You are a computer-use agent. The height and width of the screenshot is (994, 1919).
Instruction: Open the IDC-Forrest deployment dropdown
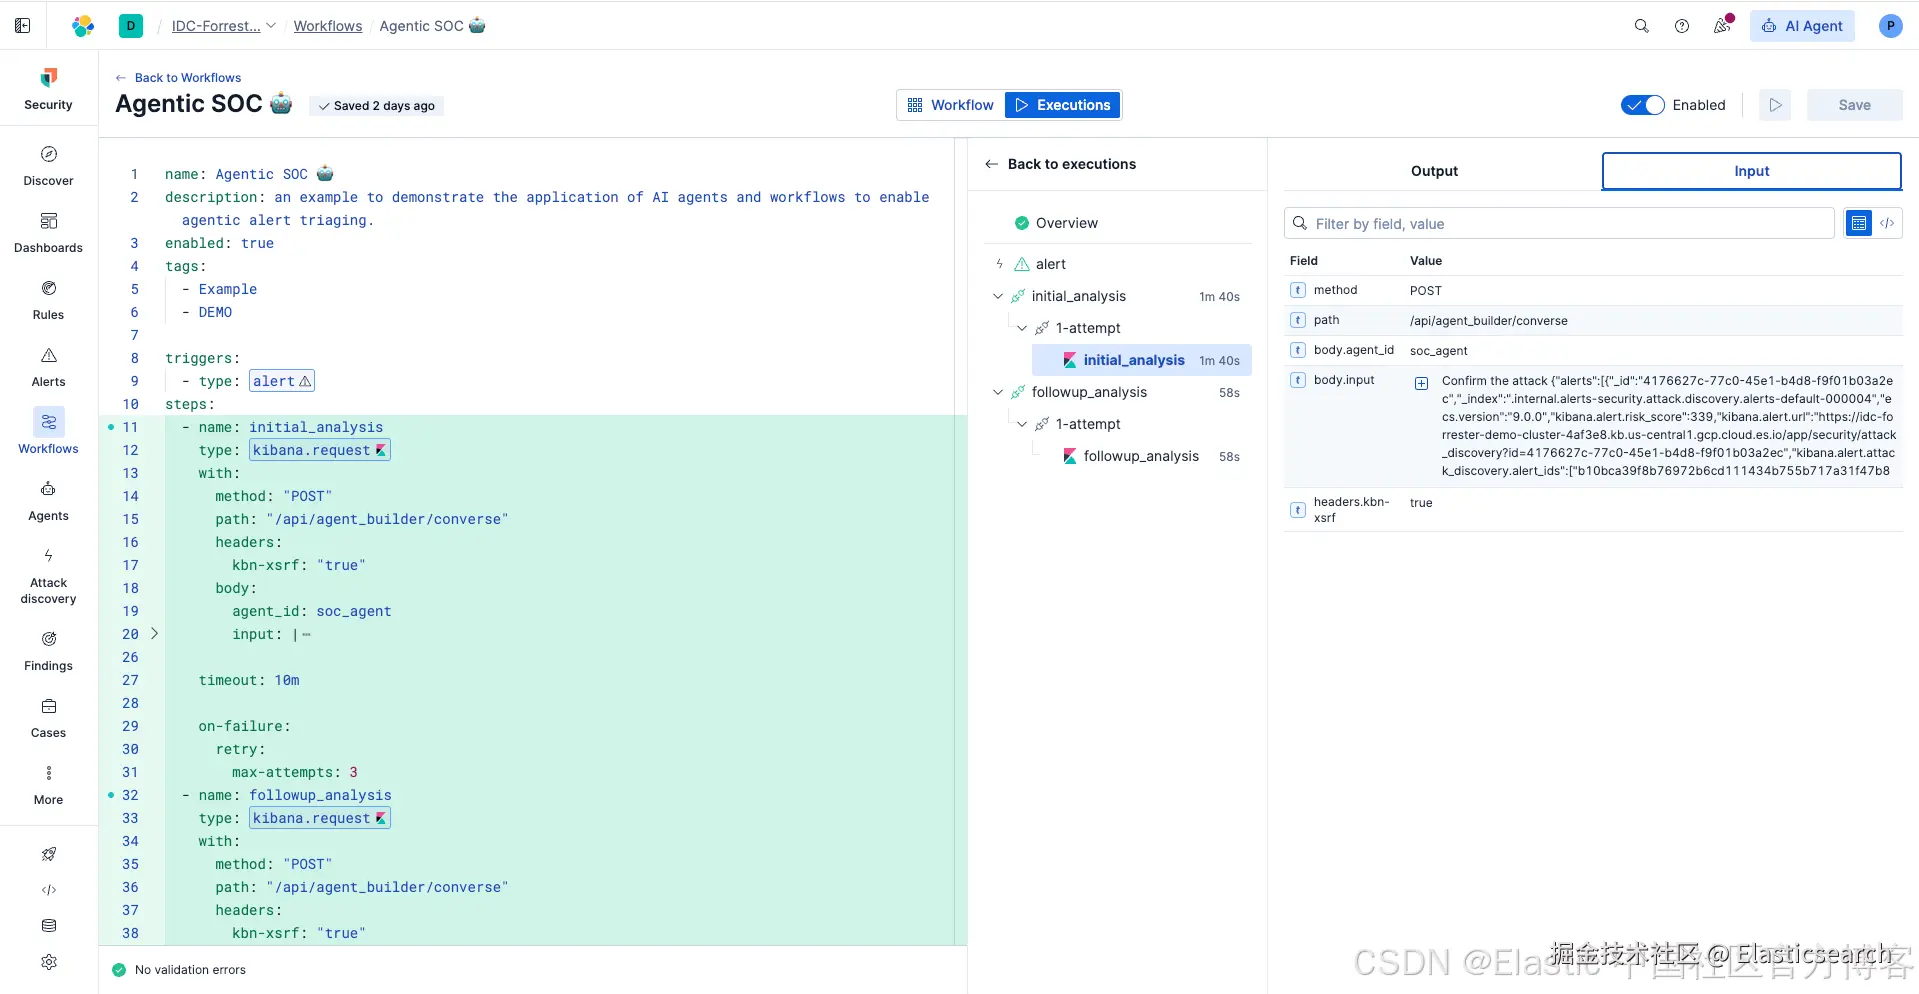(x=223, y=26)
